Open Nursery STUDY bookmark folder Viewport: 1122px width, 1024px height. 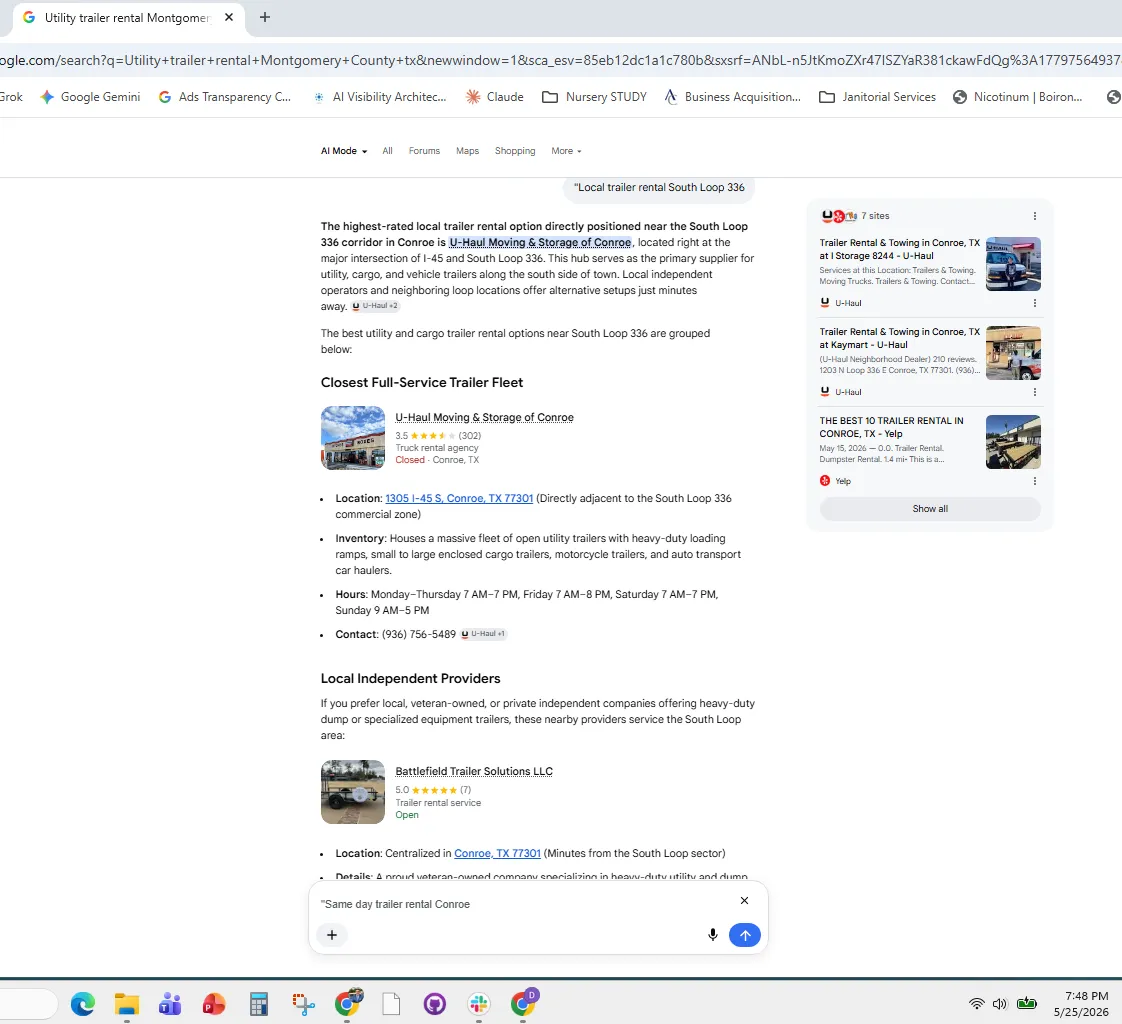pyautogui.click(x=595, y=97)
